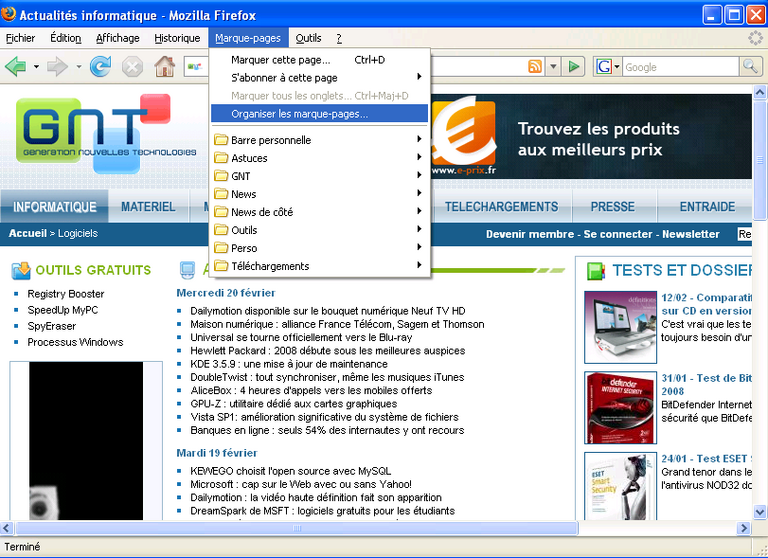
Task: Click the GNT site logo
Action: [105, 134]
